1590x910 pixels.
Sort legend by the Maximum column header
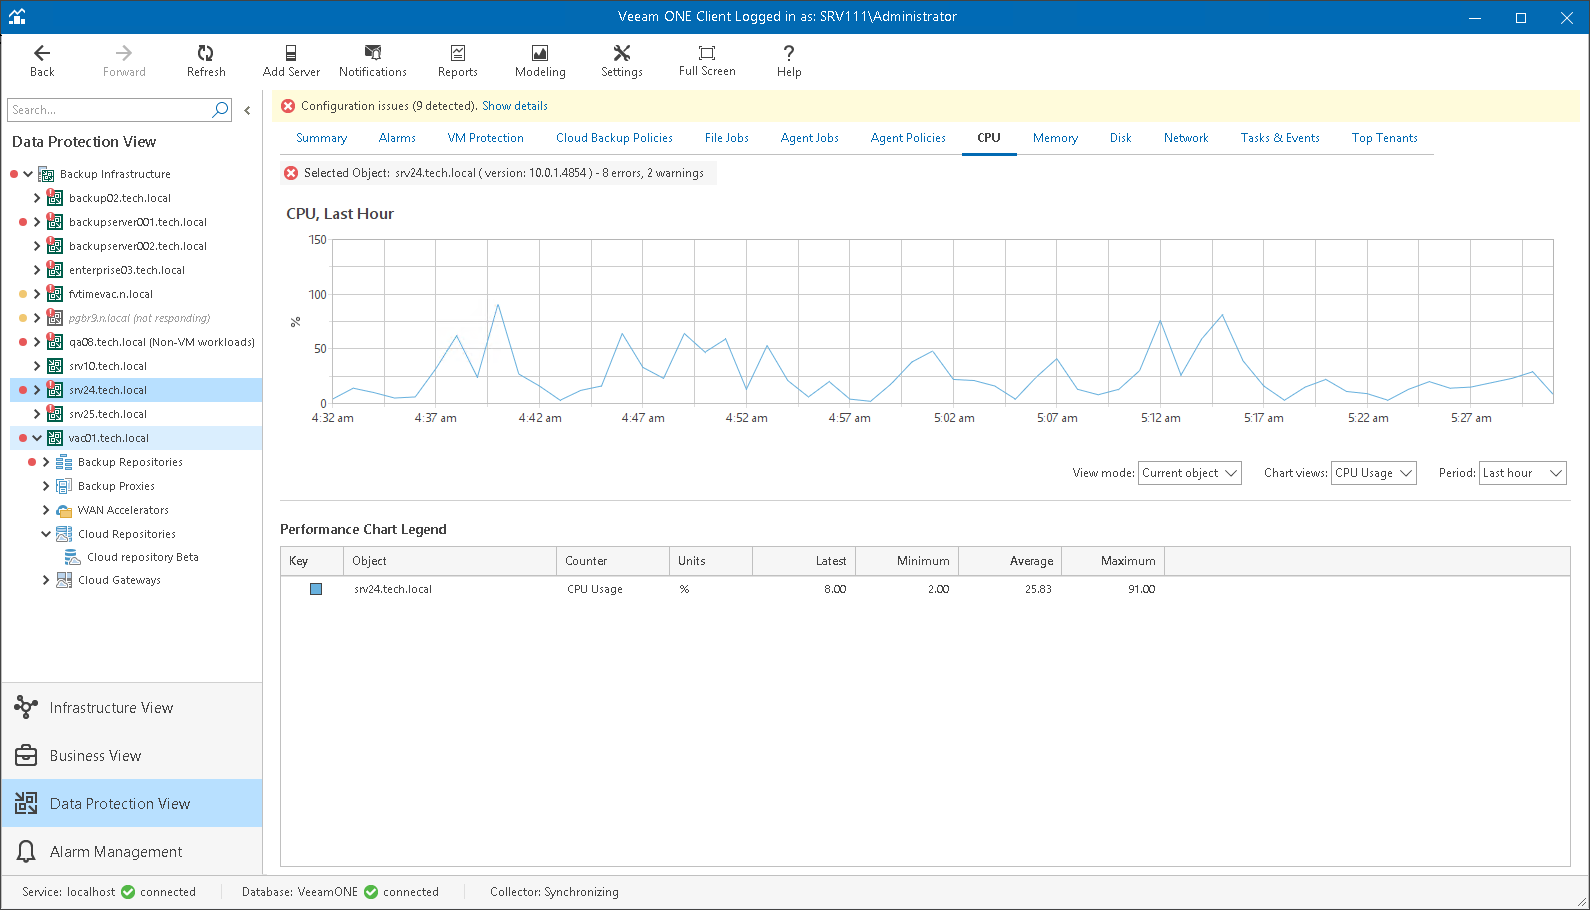tap(1113, 561)
